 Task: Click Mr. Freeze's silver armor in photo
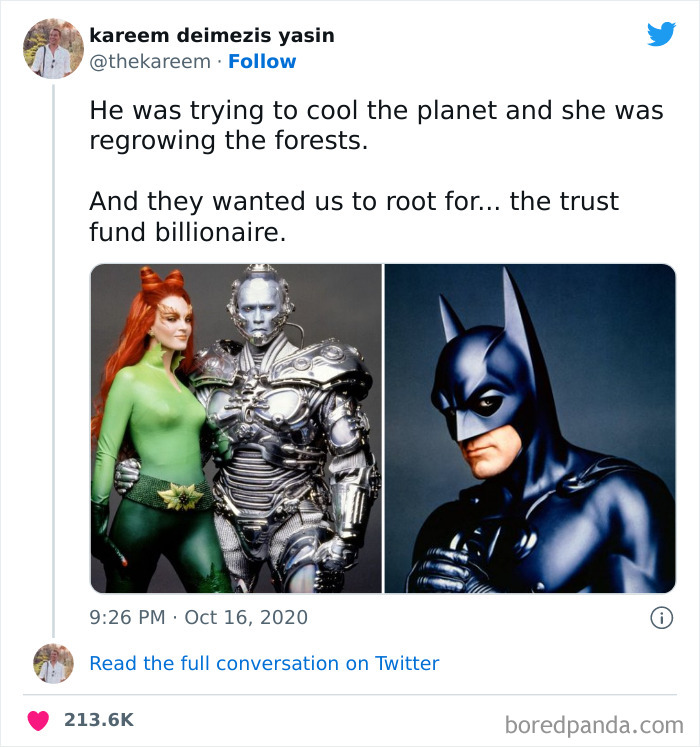pyautogui.click(x=290, y=430)
